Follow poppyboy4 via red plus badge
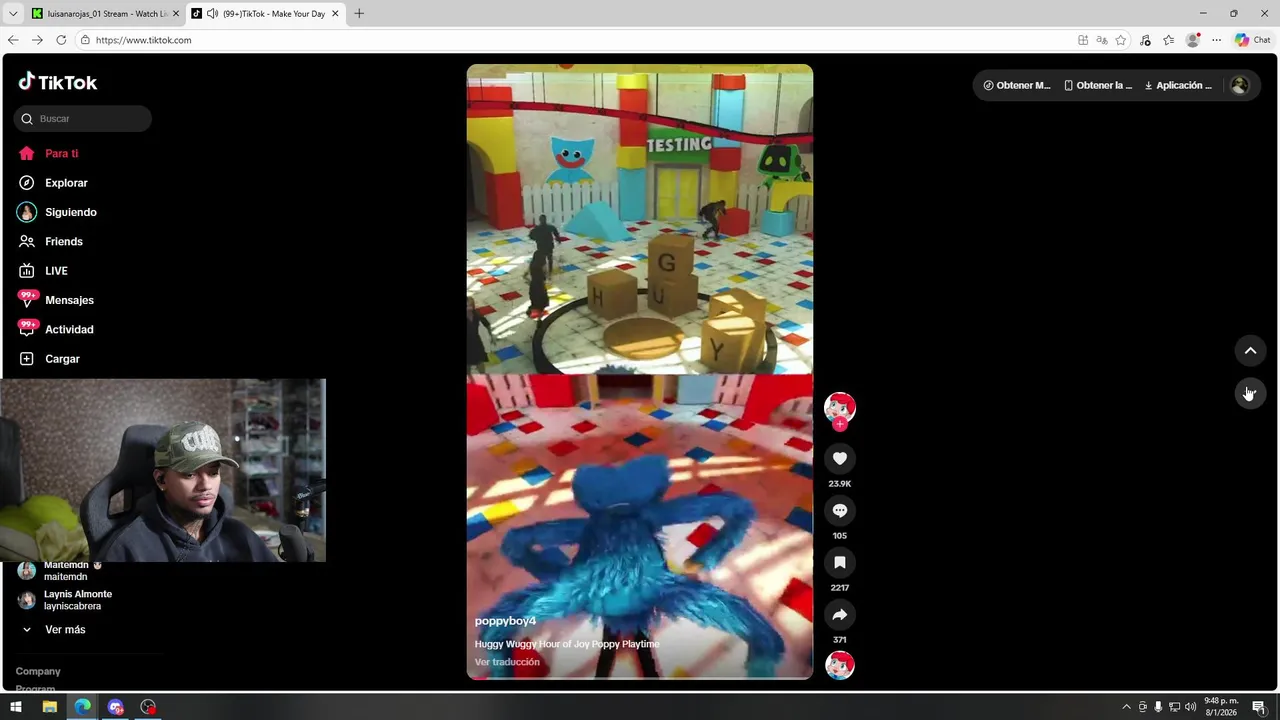The width and height of the screenshot is (1280, 720). (x=840, y=424)
